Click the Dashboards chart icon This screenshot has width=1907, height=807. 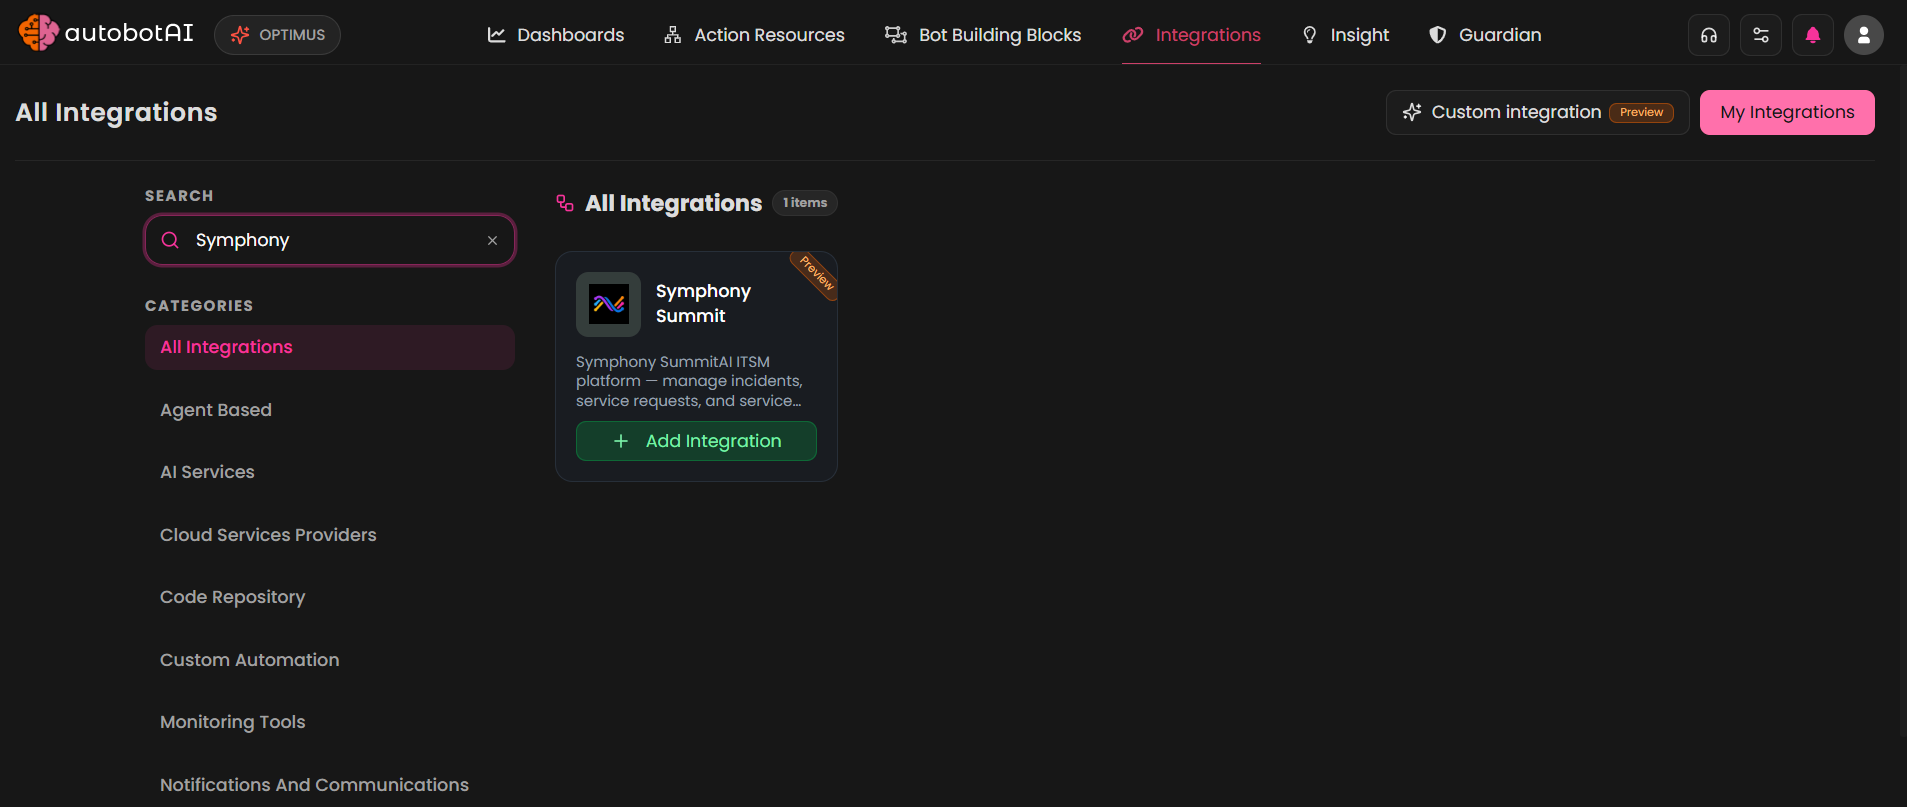(496, 35)
